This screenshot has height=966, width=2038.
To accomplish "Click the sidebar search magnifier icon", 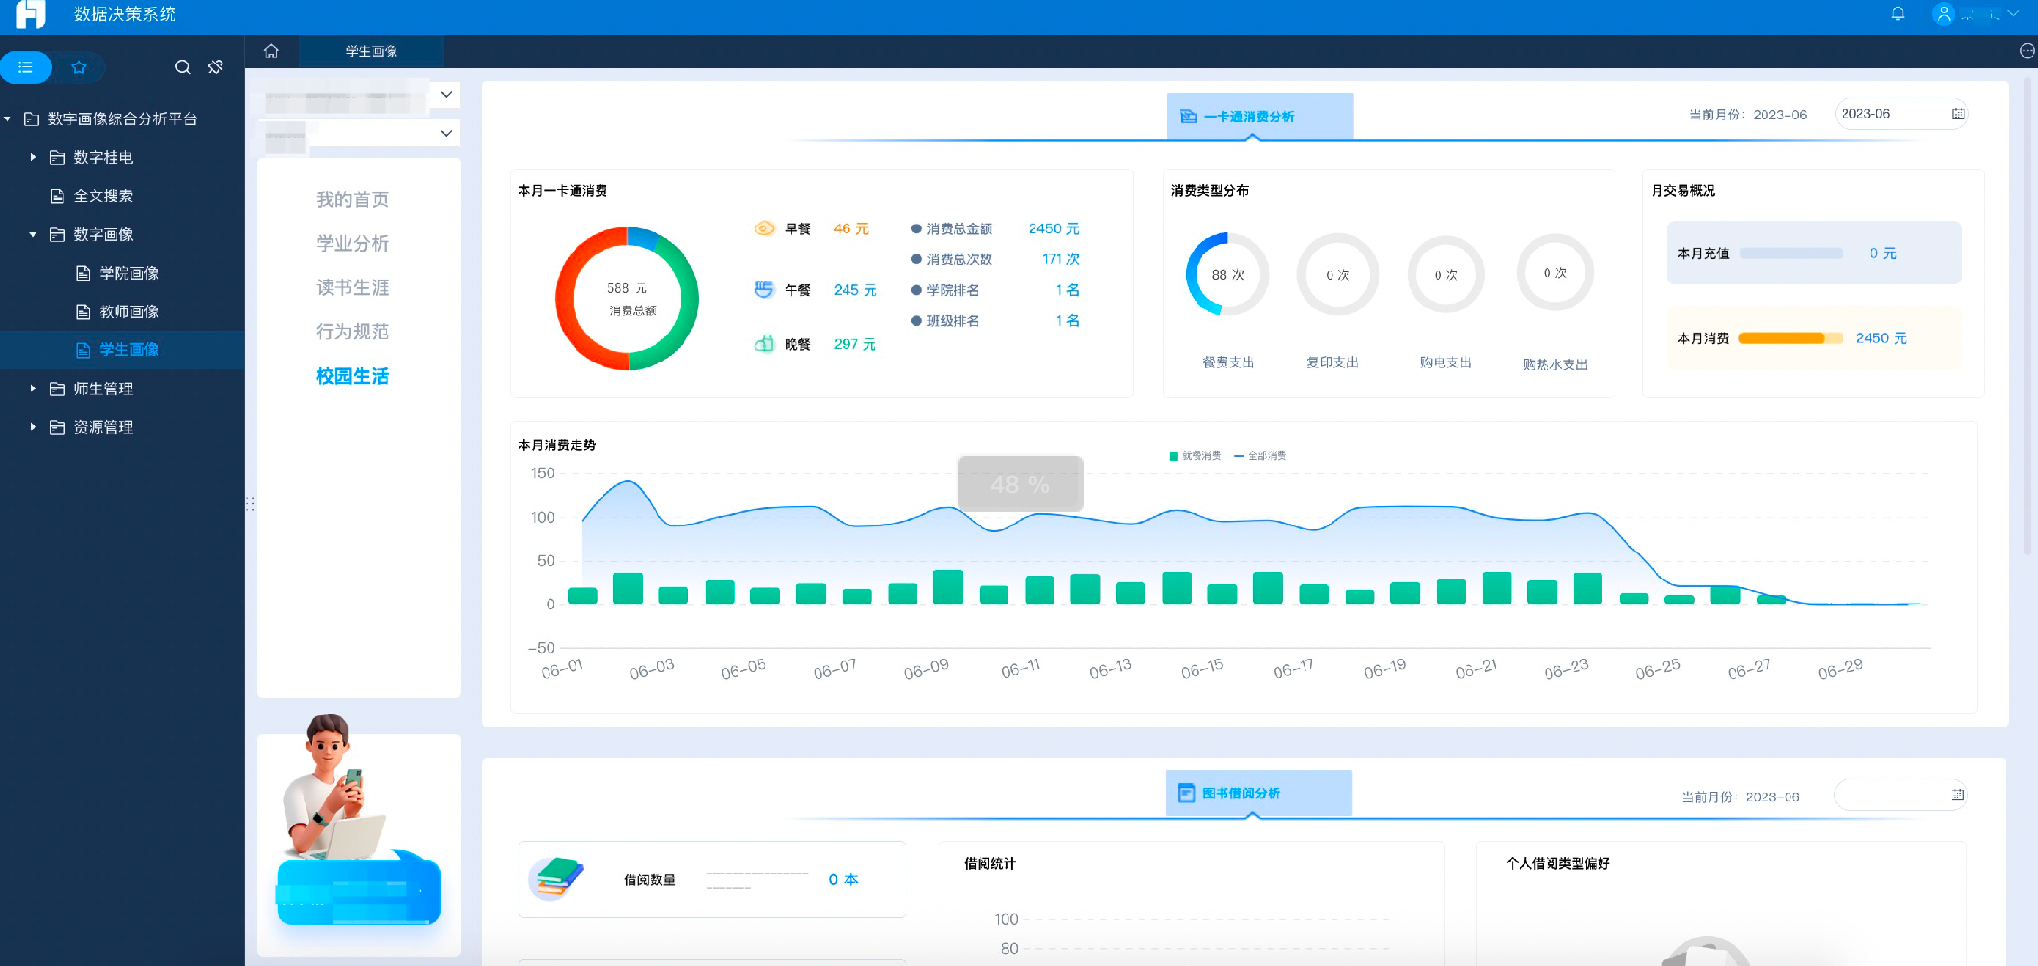I will (182, 67).
